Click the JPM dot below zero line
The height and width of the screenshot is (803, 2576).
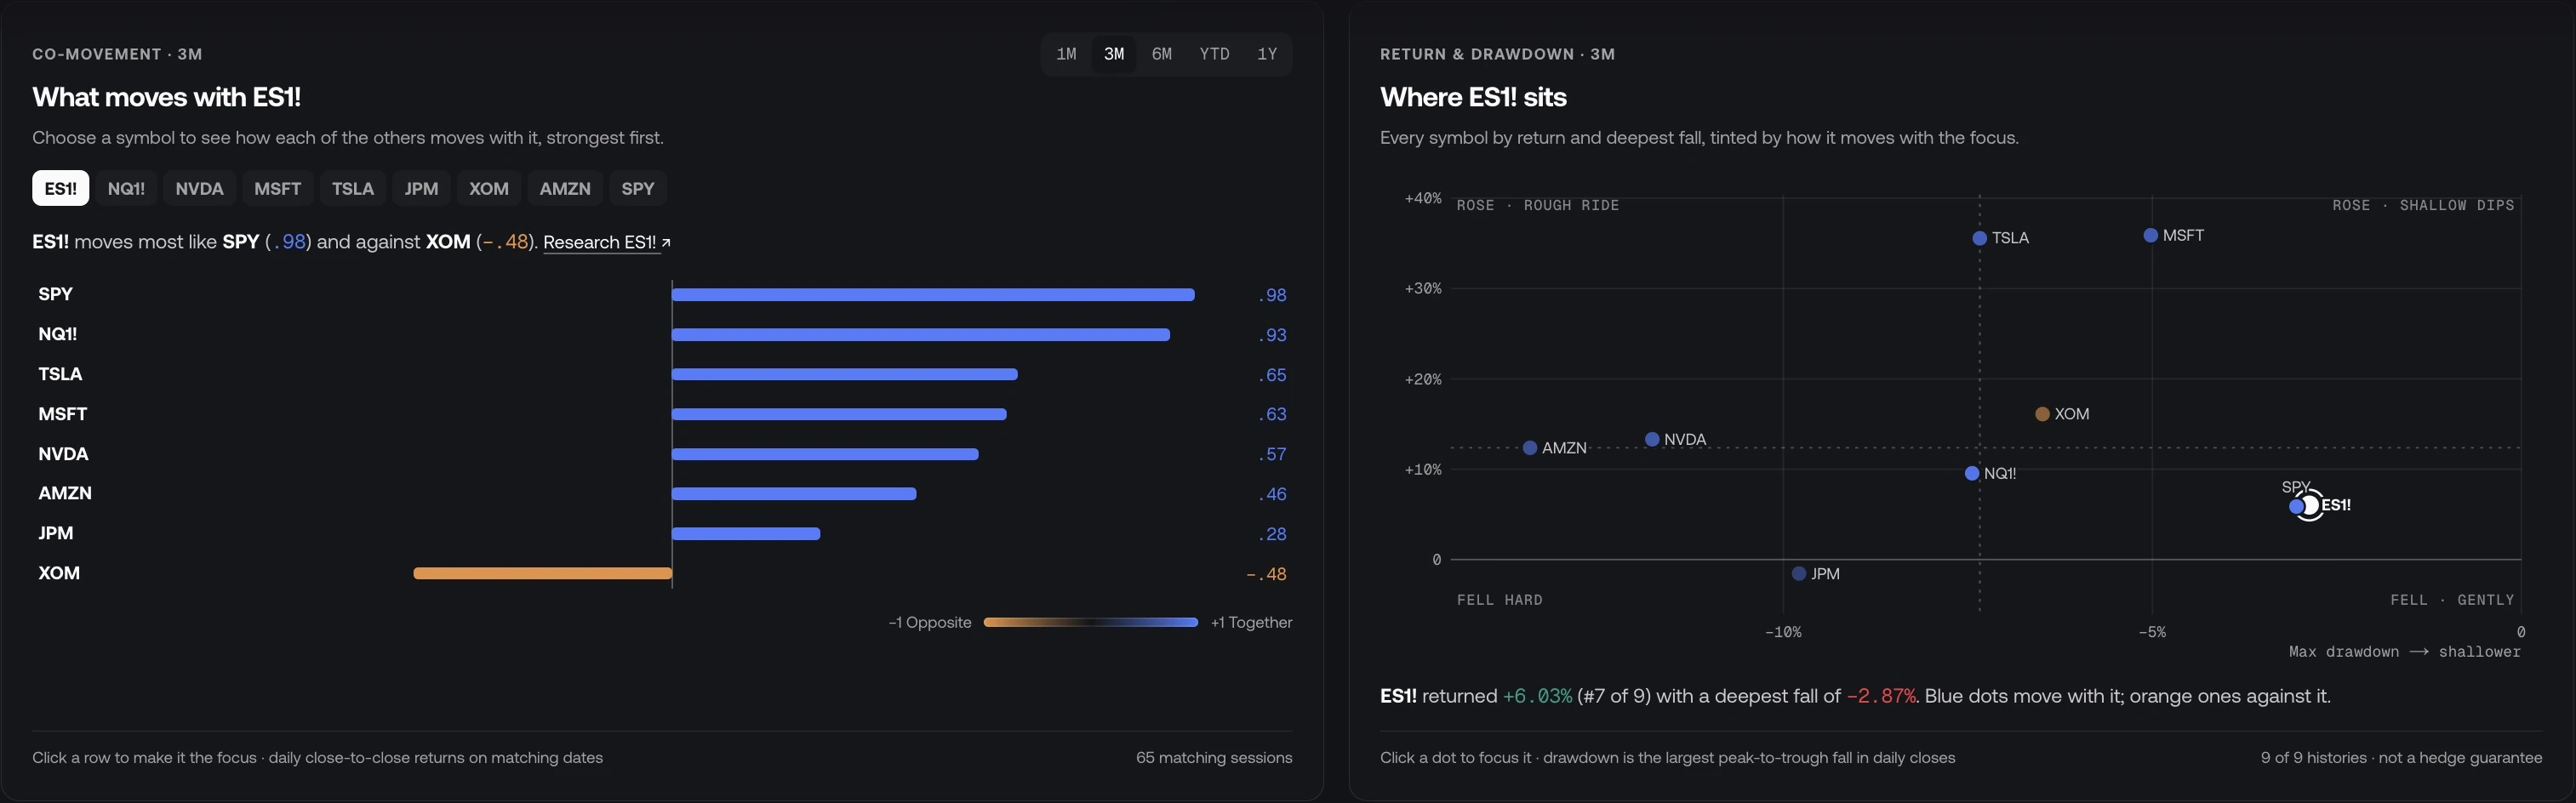click(x=1799, y=573)
